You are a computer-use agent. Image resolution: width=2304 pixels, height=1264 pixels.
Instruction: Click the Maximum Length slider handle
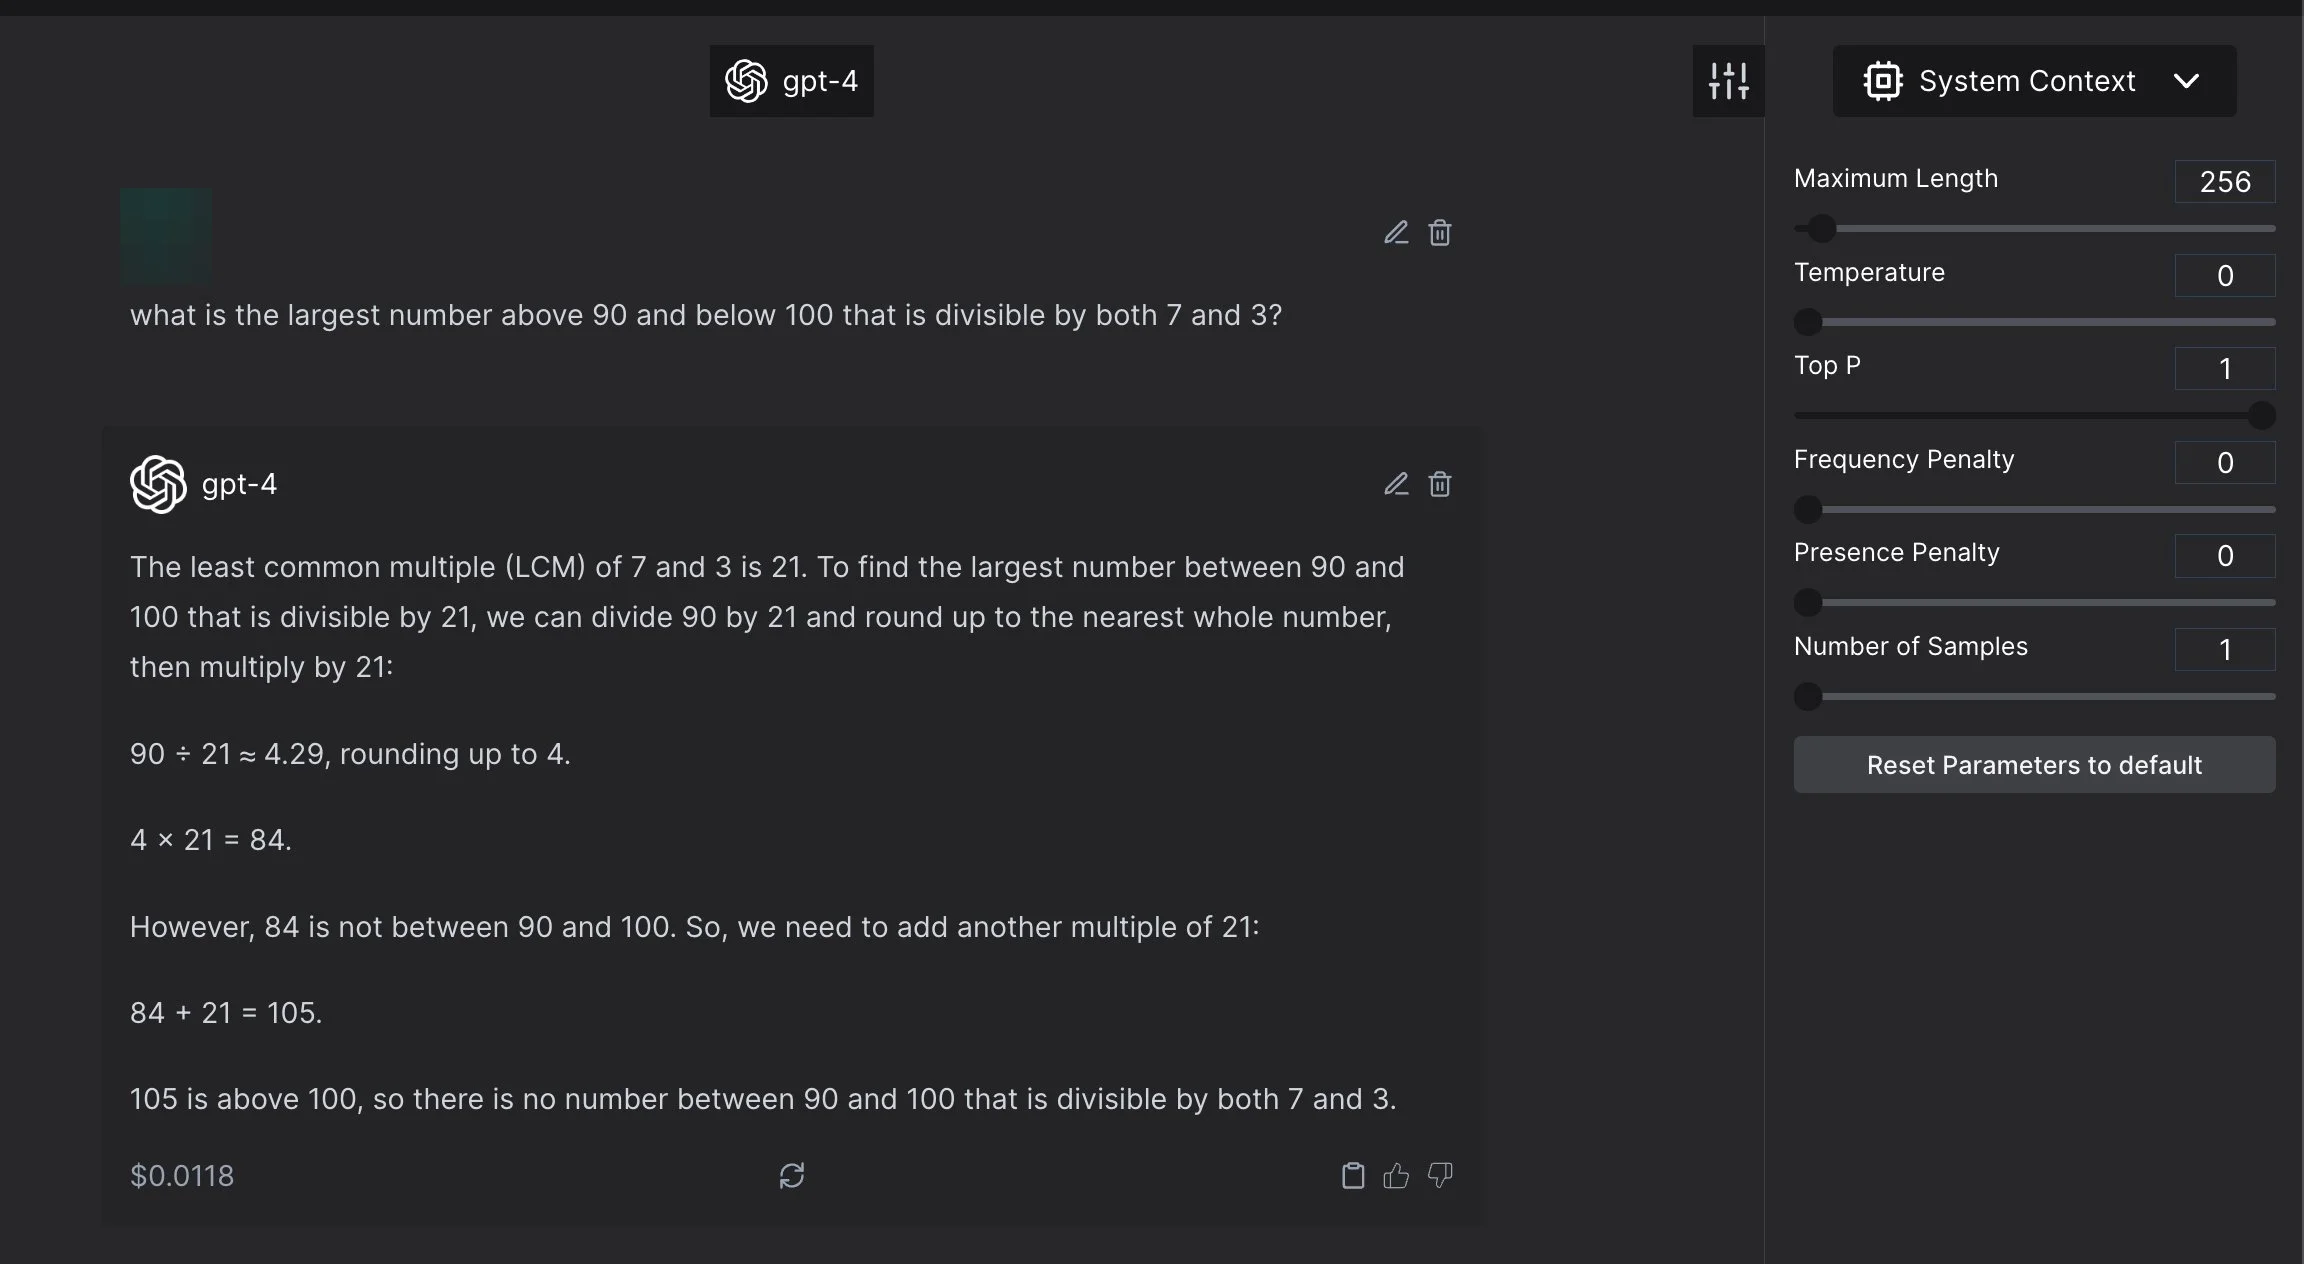point(1822,229)
